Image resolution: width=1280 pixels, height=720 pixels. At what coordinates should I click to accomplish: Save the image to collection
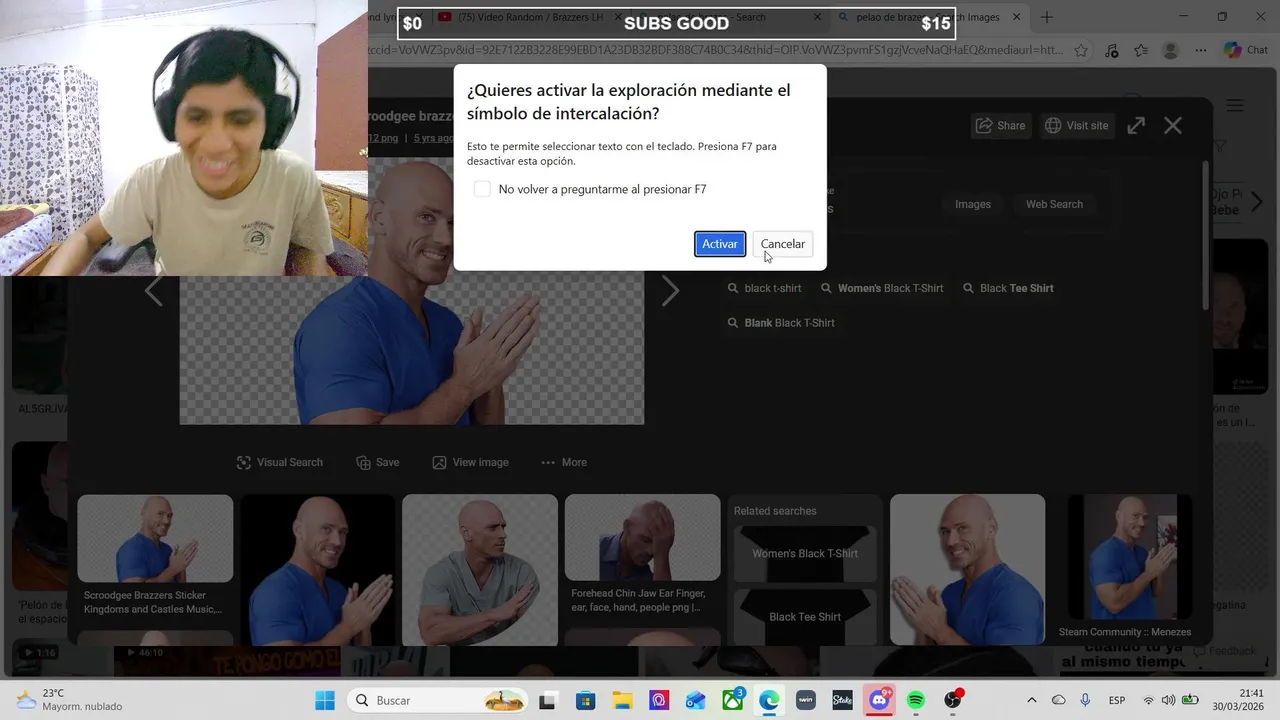[378, 462]
